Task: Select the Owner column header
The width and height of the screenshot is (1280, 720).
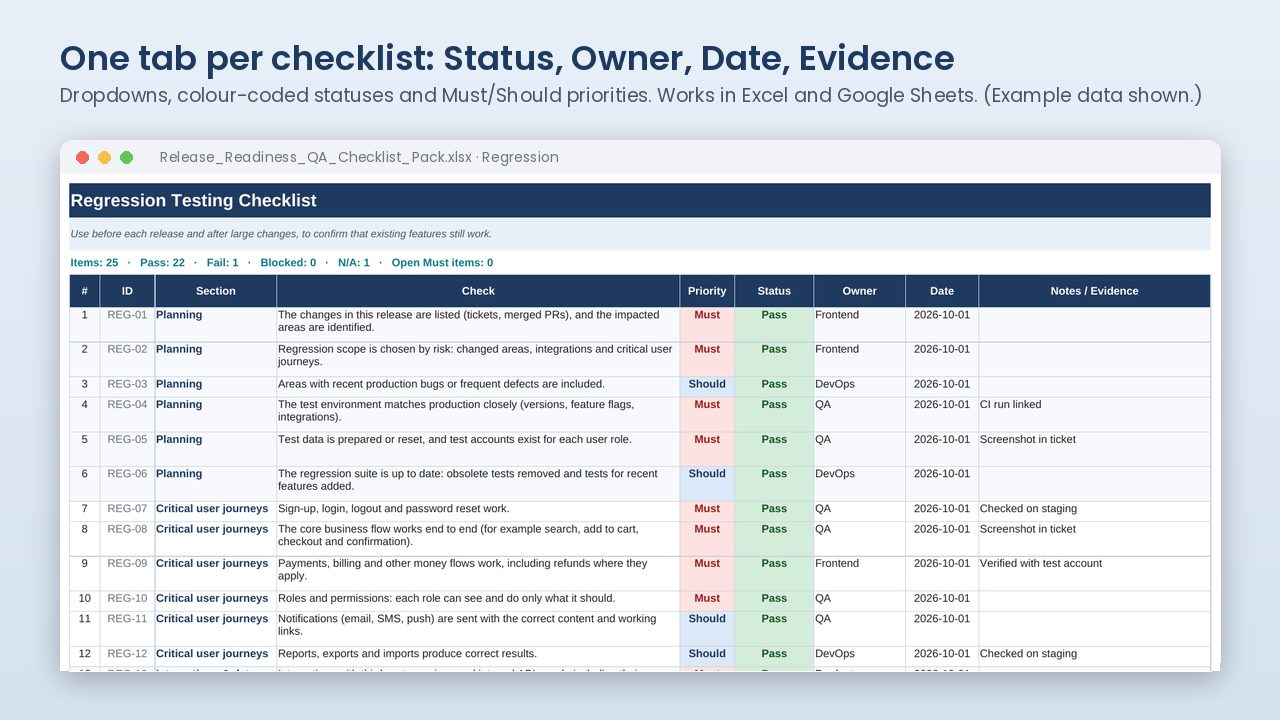Action: (859, 291)
